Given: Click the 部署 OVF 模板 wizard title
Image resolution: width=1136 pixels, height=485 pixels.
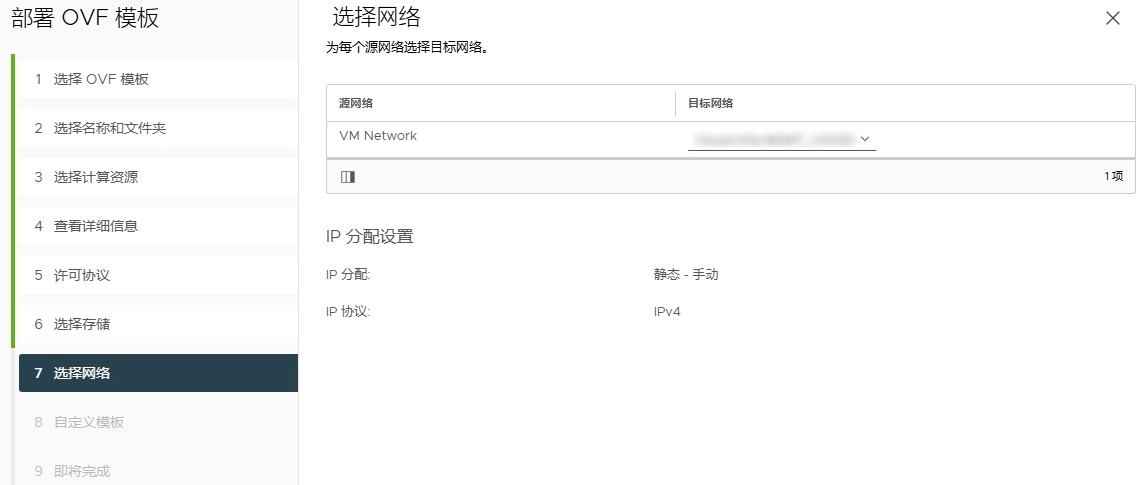Looking at the screenshot, I should (x=85, y=18).
